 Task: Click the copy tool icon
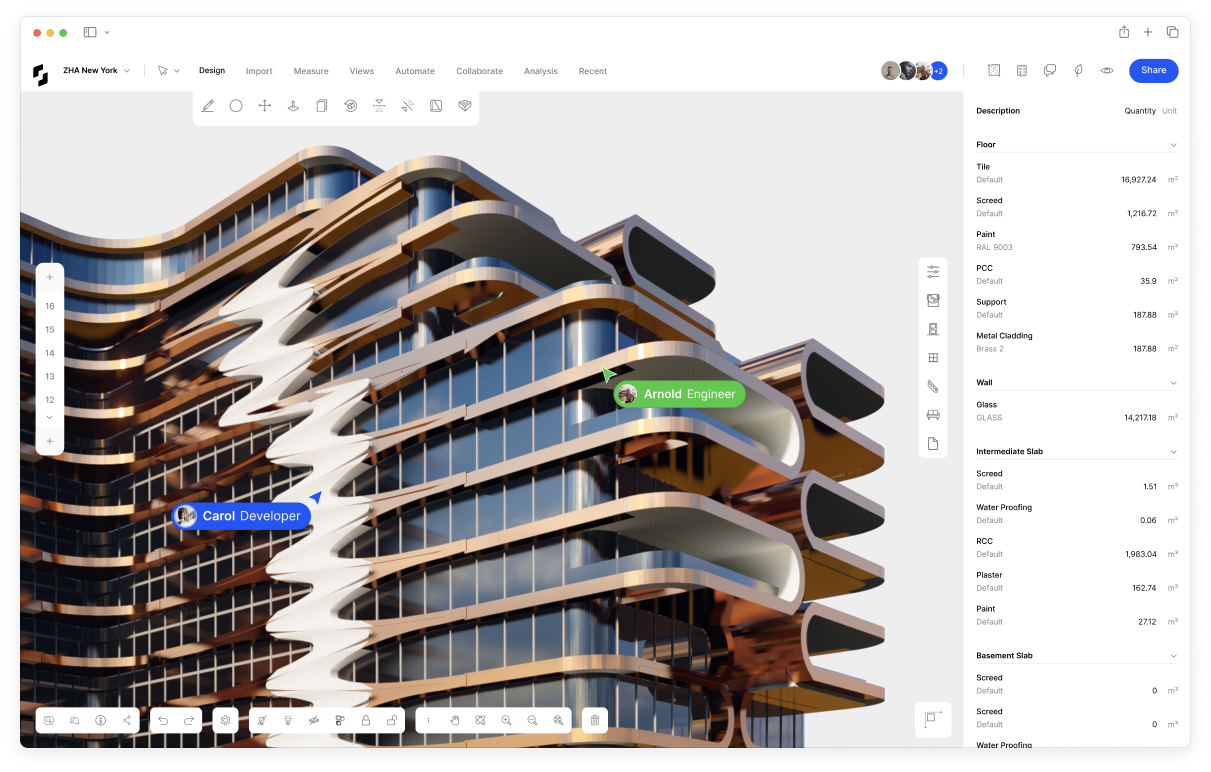[x=322, y=106]
